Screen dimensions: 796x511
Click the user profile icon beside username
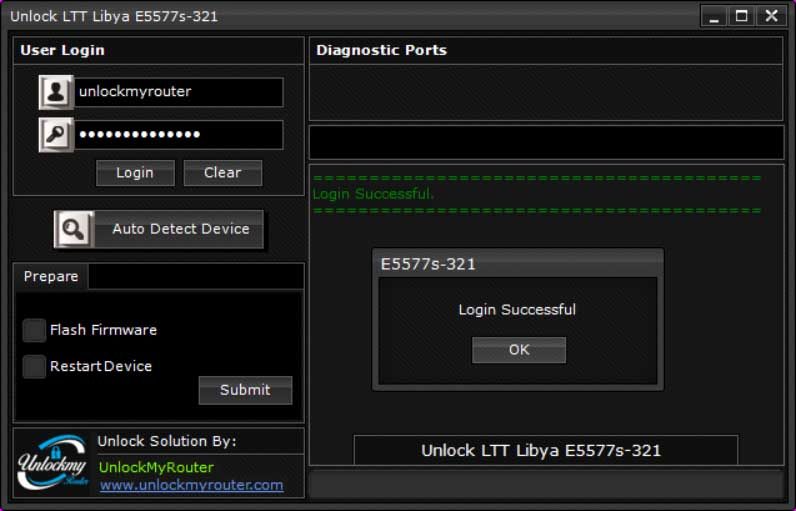[56, 92]
